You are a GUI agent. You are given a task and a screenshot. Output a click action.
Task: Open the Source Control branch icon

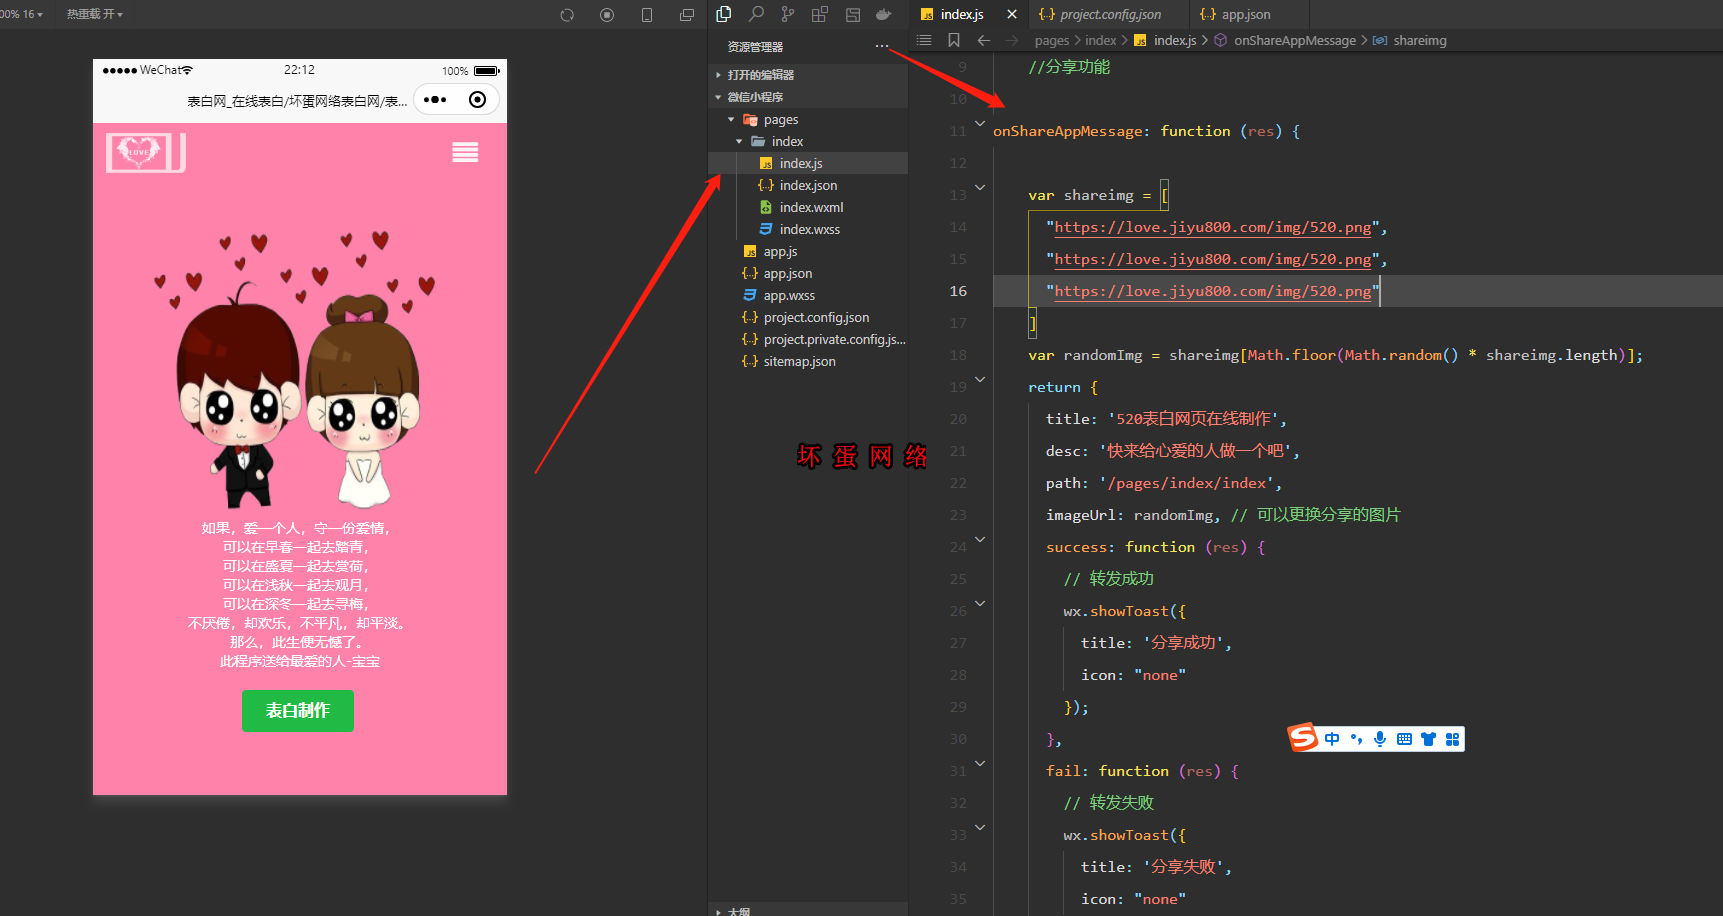click(788, 14)
